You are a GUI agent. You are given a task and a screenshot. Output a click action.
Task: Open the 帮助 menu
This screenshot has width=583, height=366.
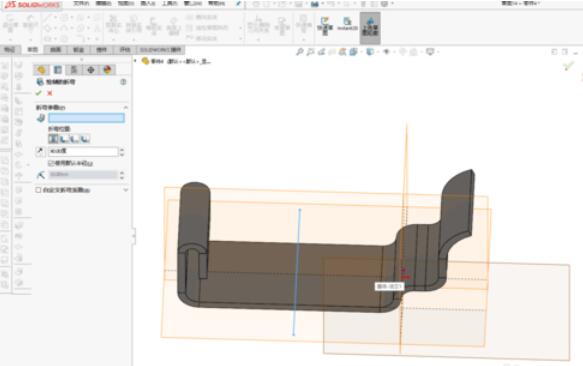pos(216,4)
